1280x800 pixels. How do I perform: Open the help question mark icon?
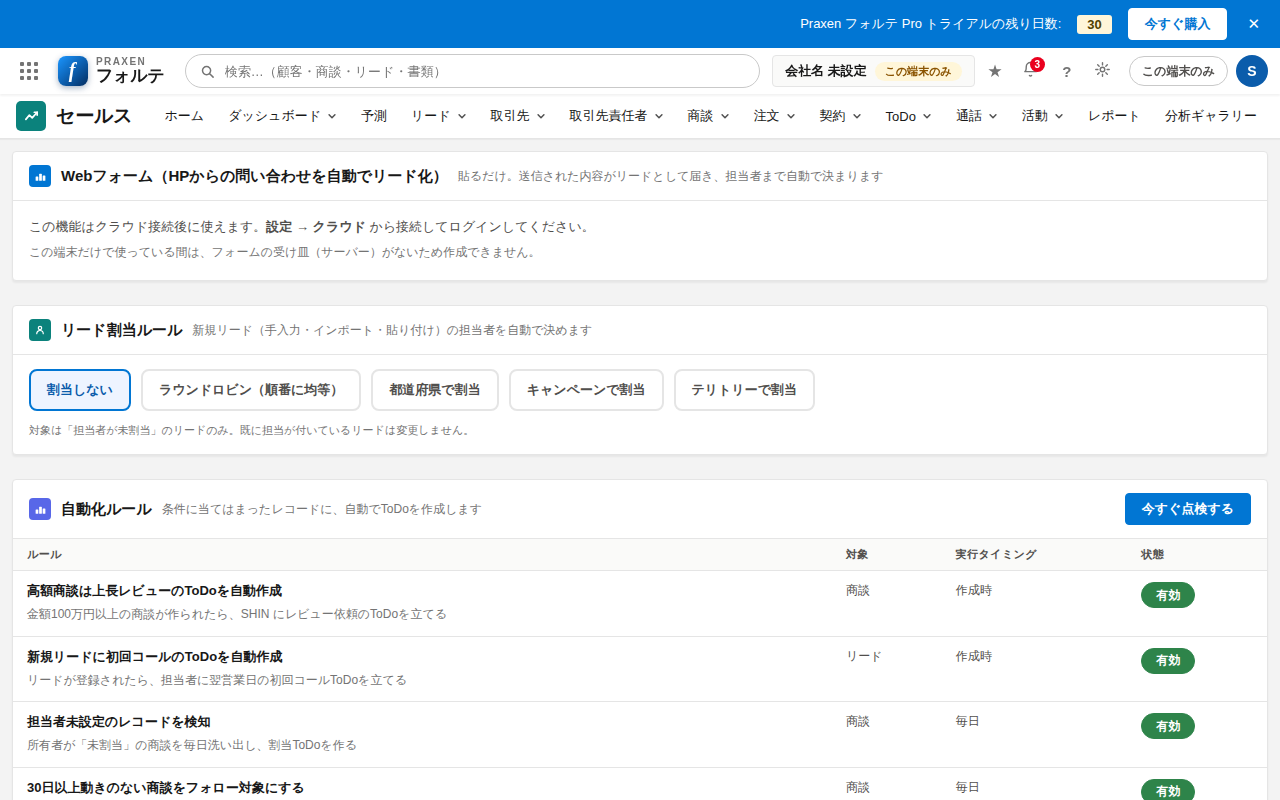[x=1066, y=72]
